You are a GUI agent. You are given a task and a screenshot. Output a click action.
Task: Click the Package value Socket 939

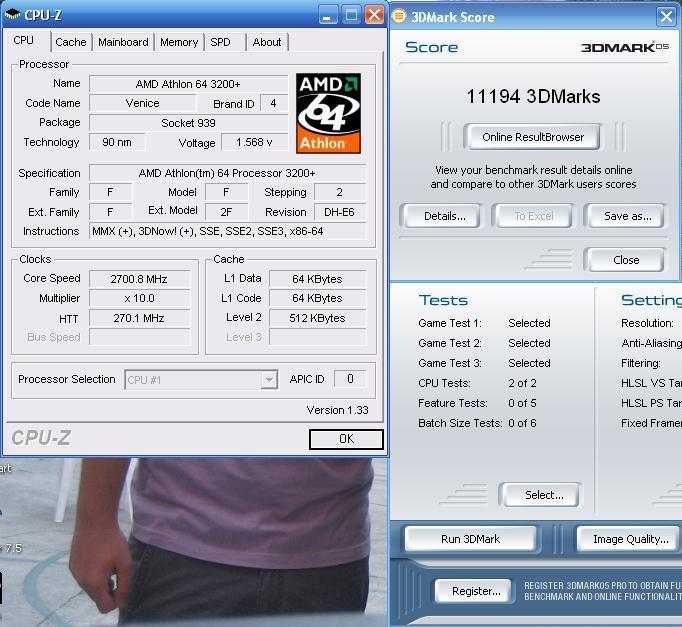(x=188, y=123)
